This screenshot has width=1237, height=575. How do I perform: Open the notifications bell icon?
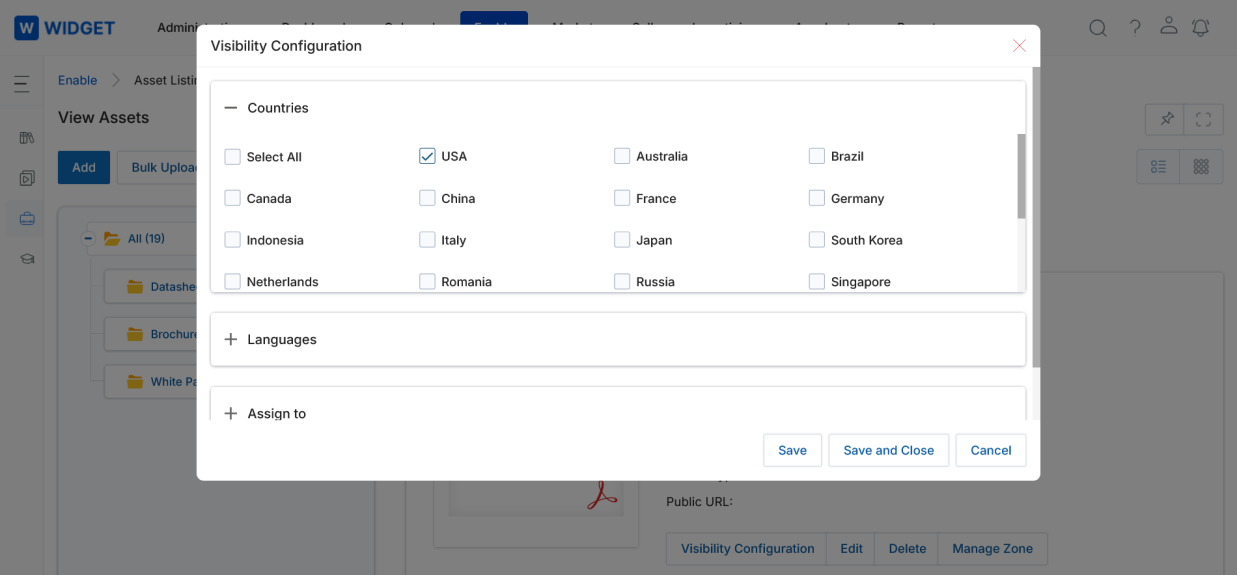coord(1201,28)
